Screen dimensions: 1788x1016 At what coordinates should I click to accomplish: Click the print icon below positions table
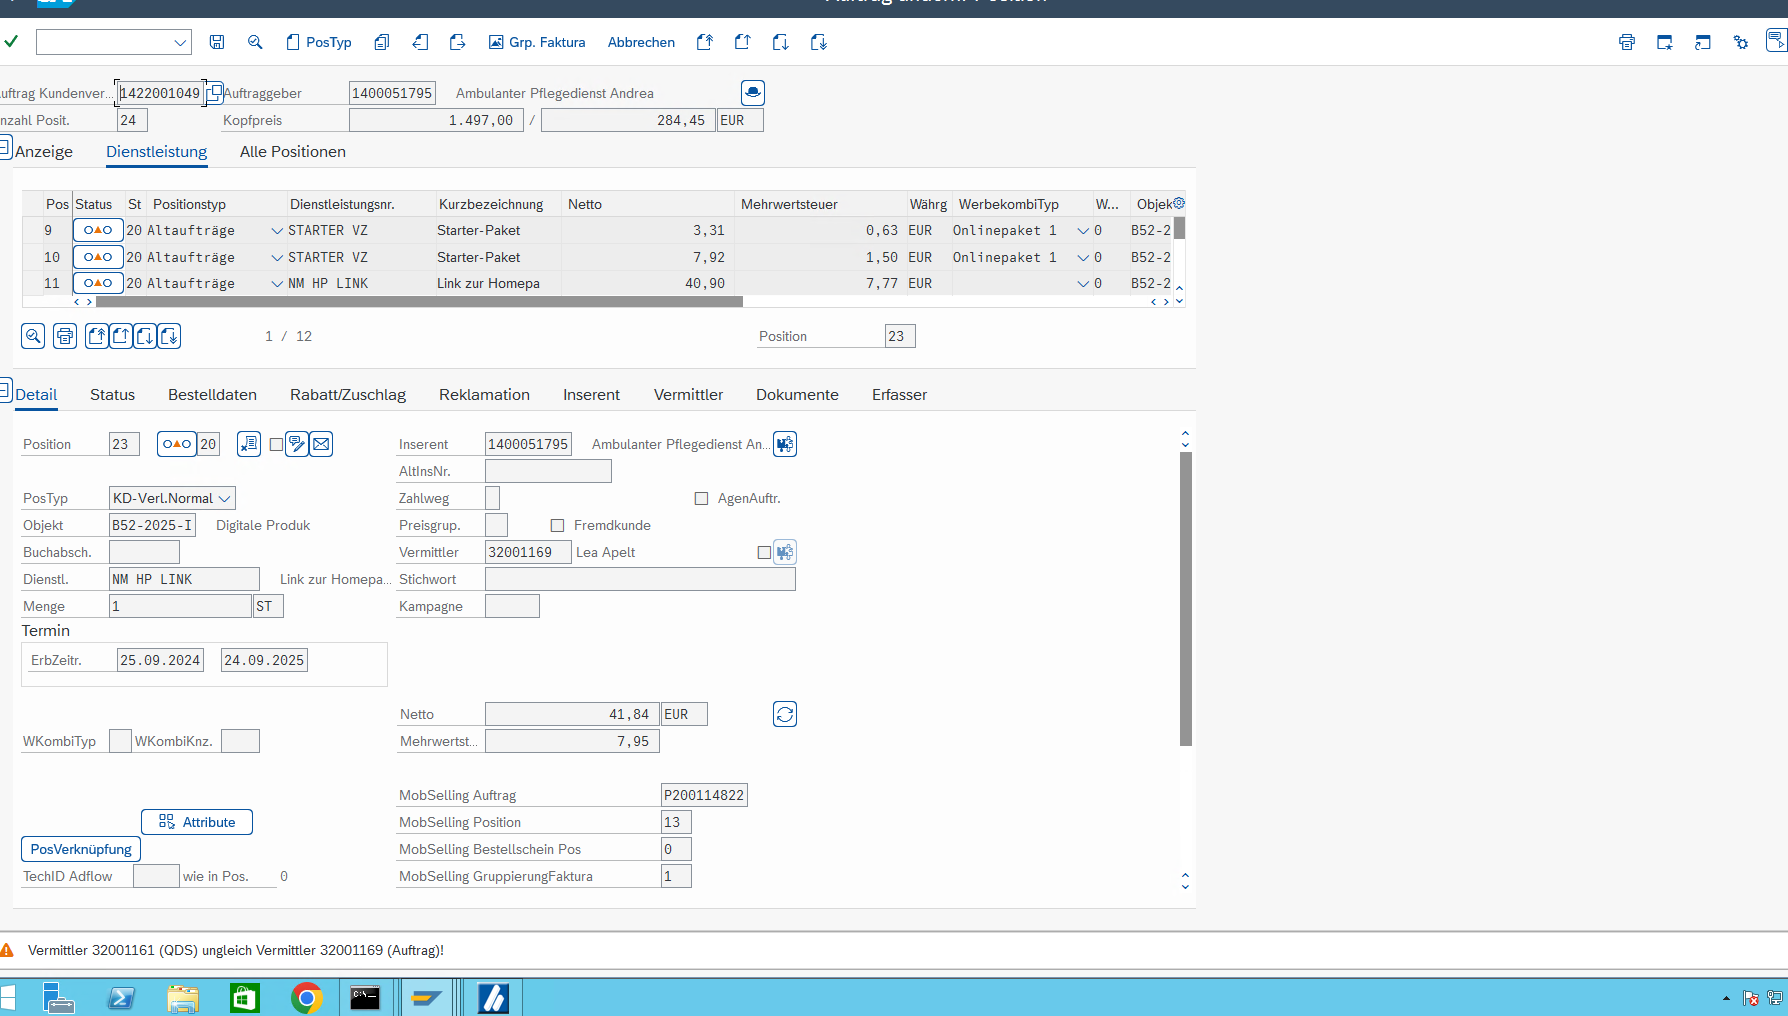click(x=65, y=336)
